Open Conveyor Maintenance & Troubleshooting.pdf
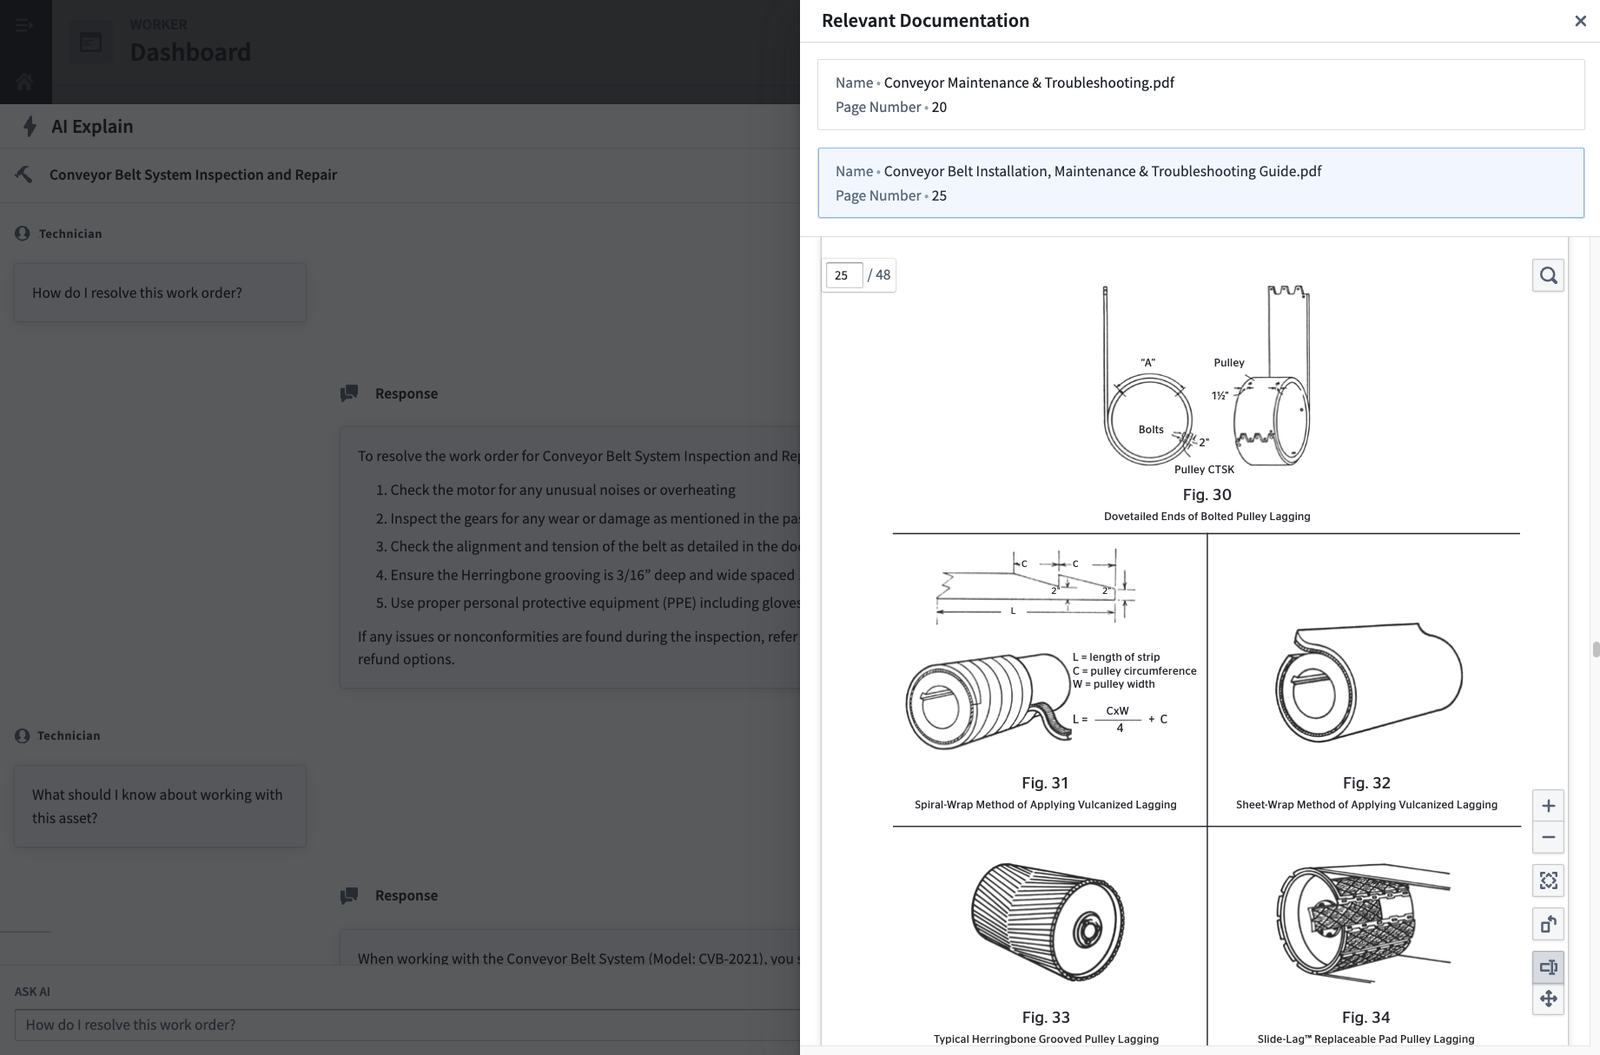Screen dimensions: 1600x1055 pyautogui.click(x=1200, y=94)
